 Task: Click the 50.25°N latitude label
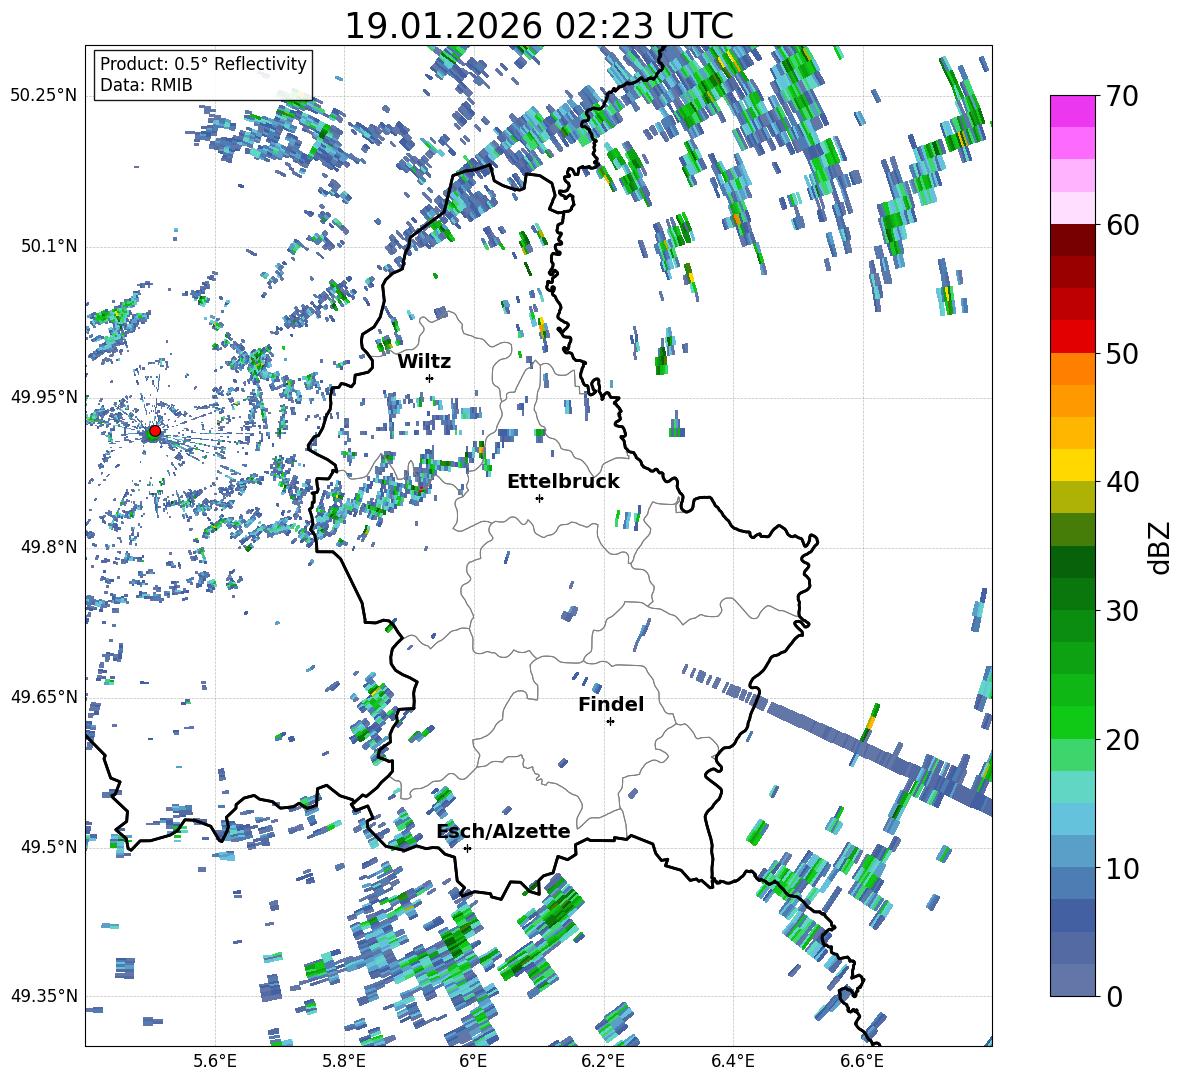(44, 95)
